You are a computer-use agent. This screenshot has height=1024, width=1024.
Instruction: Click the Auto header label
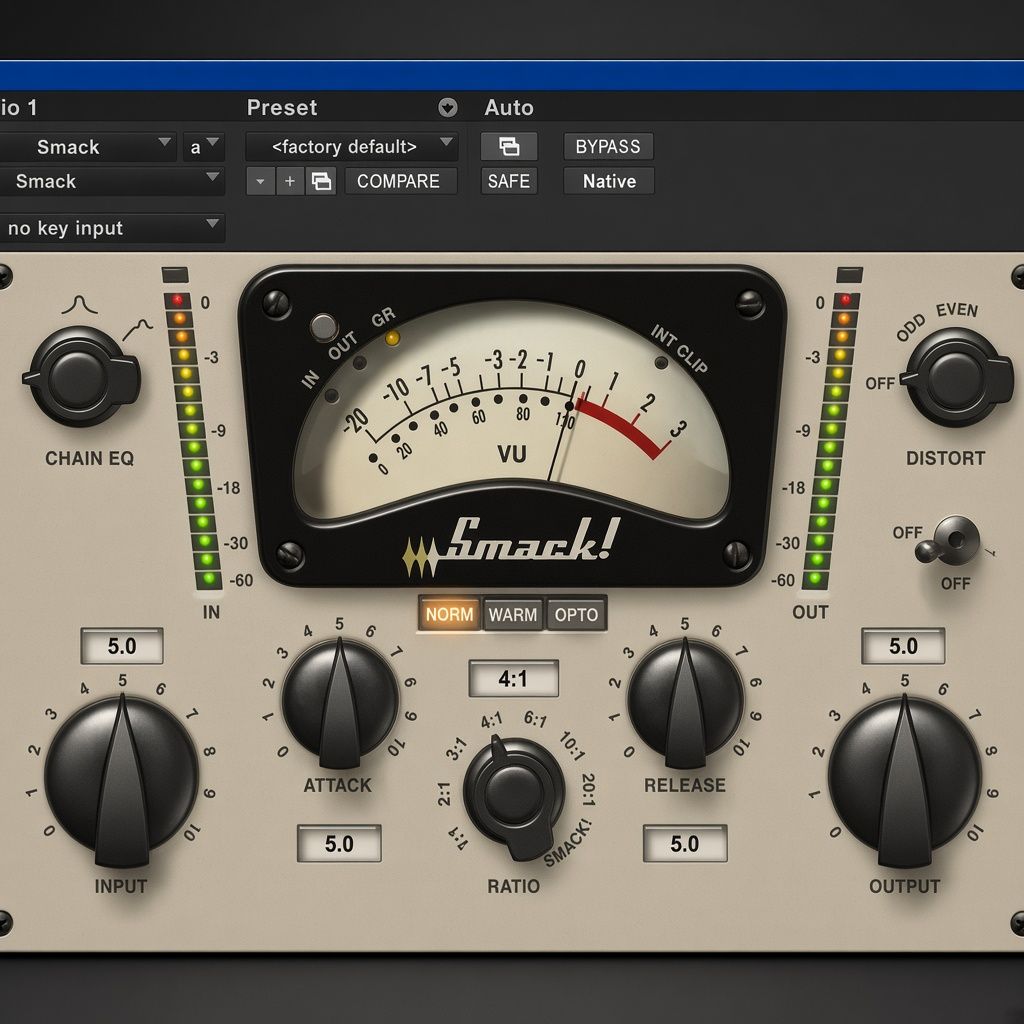point(509,108)
